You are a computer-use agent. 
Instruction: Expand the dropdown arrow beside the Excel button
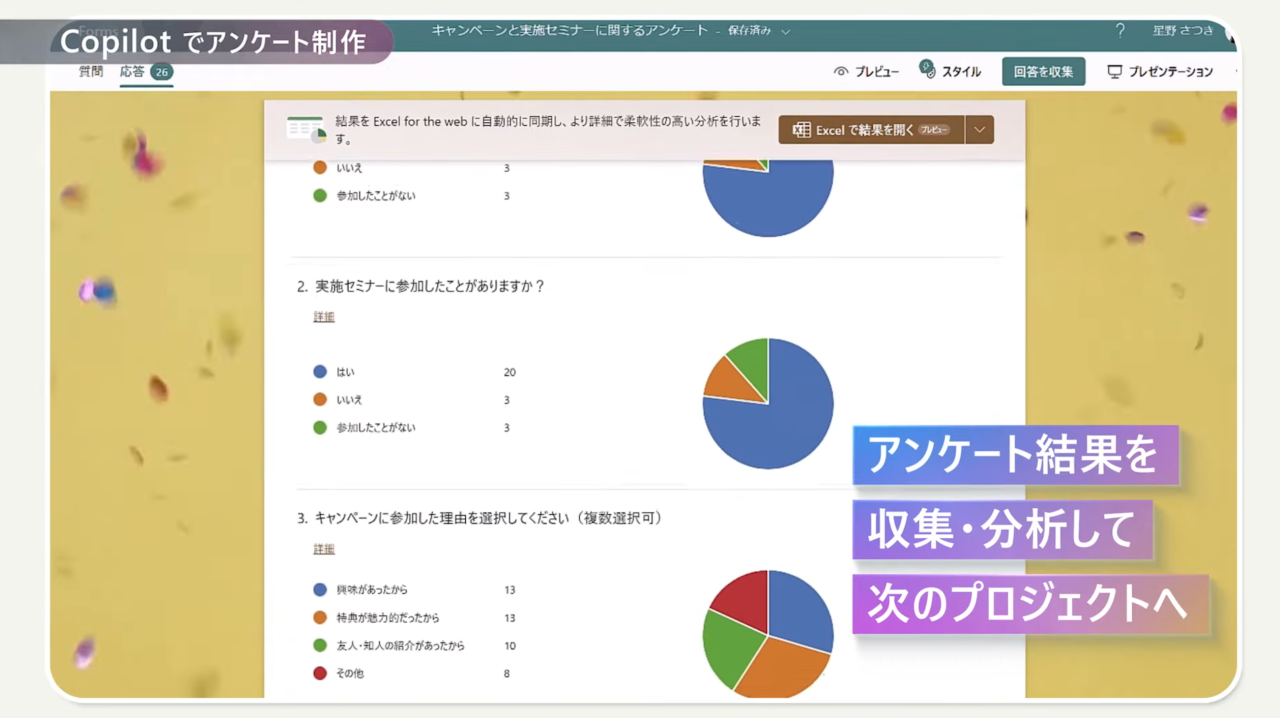coord(980,130)
